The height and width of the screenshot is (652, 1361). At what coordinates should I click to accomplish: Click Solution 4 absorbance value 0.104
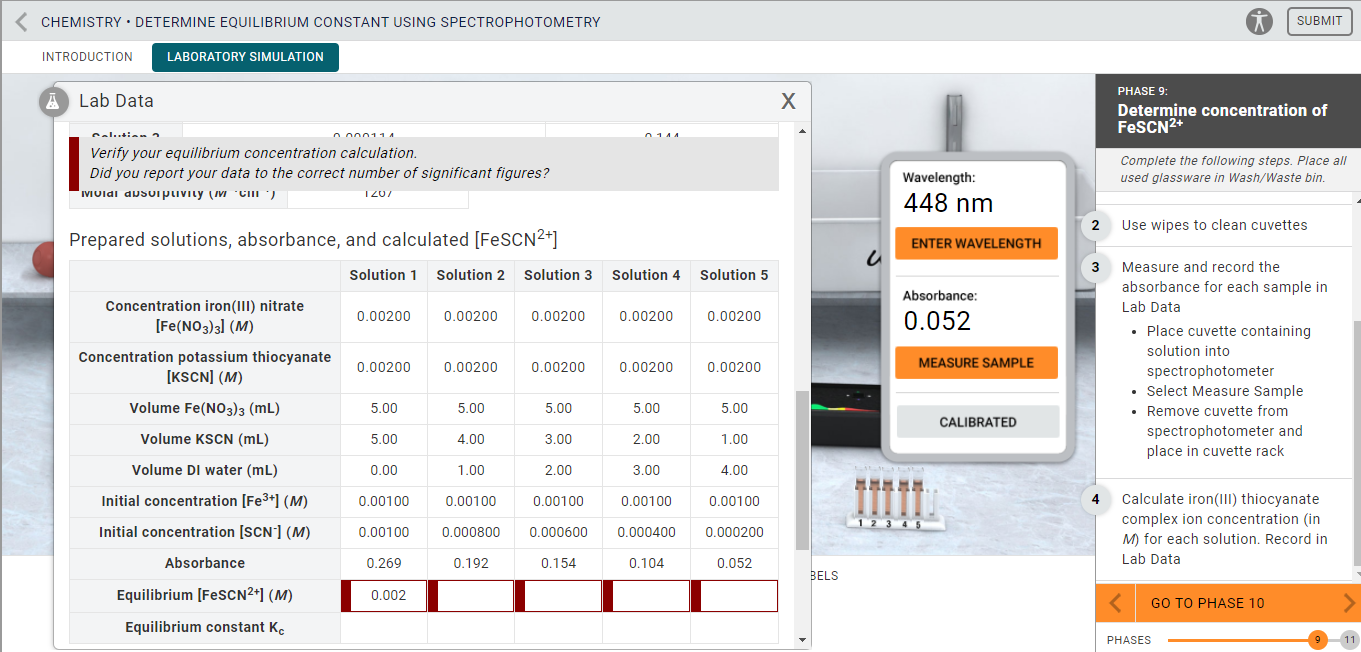pos(647,564)
